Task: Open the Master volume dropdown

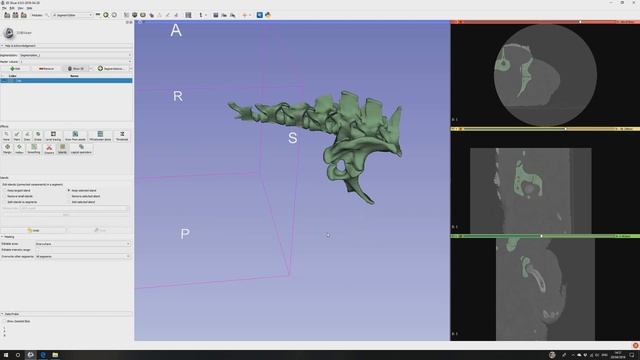Action: tap(76, 62)
